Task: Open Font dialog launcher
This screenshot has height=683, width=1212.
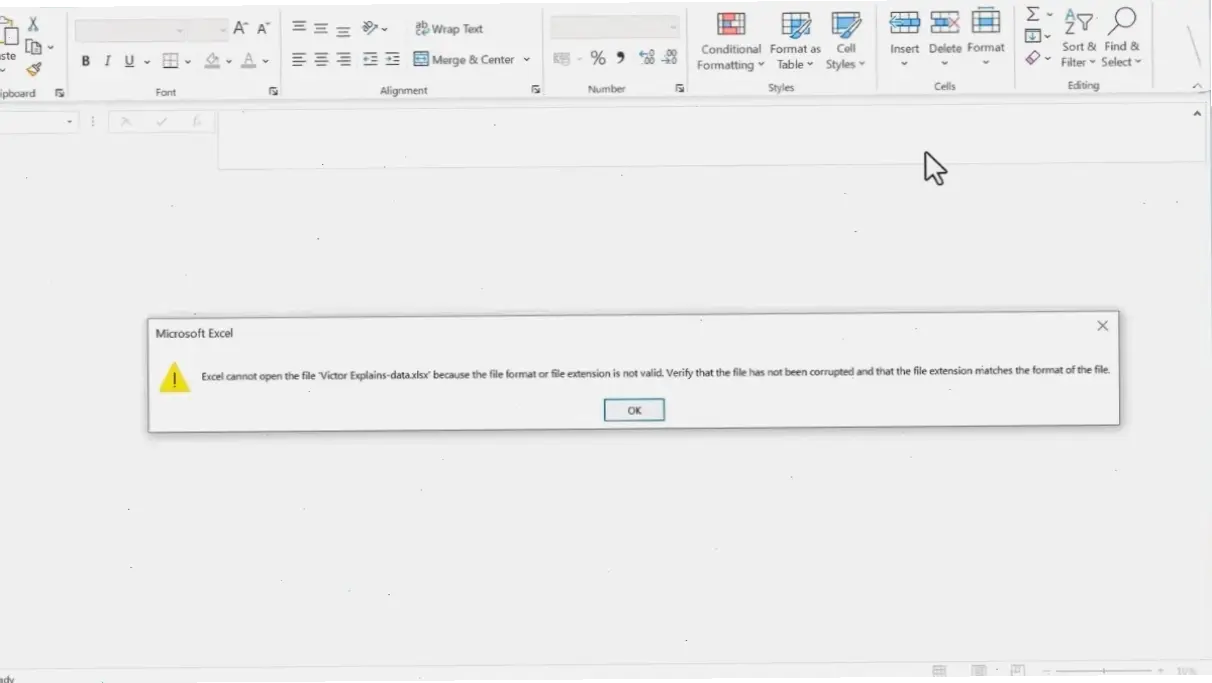Action: point(274,91)
